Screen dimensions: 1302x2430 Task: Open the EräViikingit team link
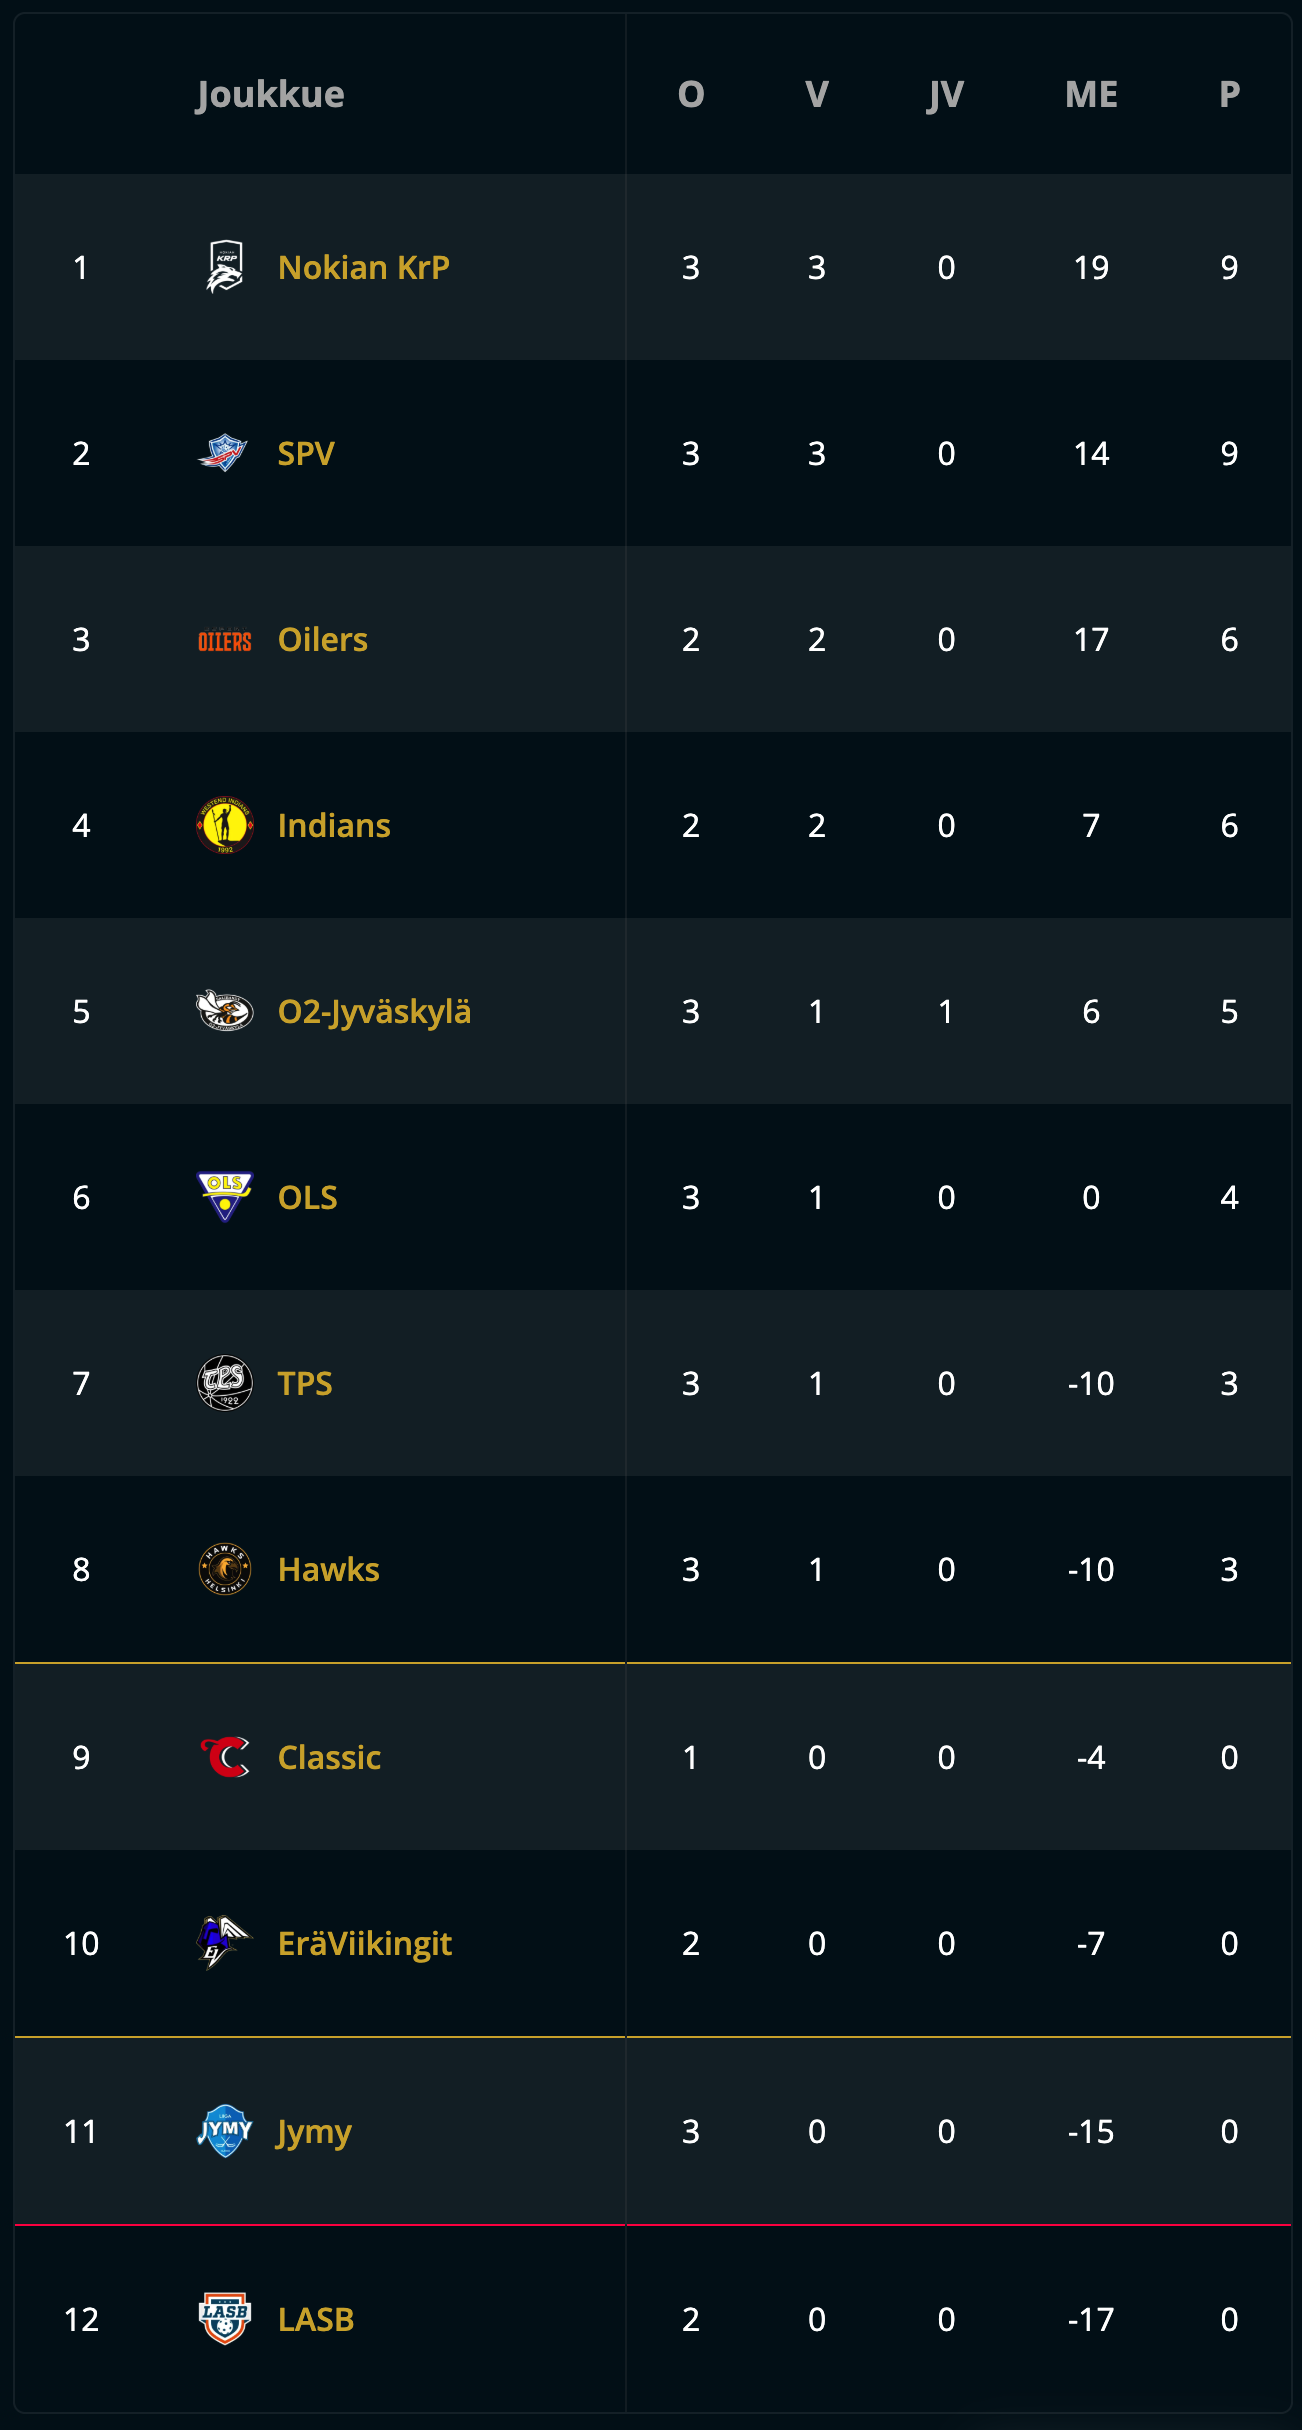[365, 1943]
